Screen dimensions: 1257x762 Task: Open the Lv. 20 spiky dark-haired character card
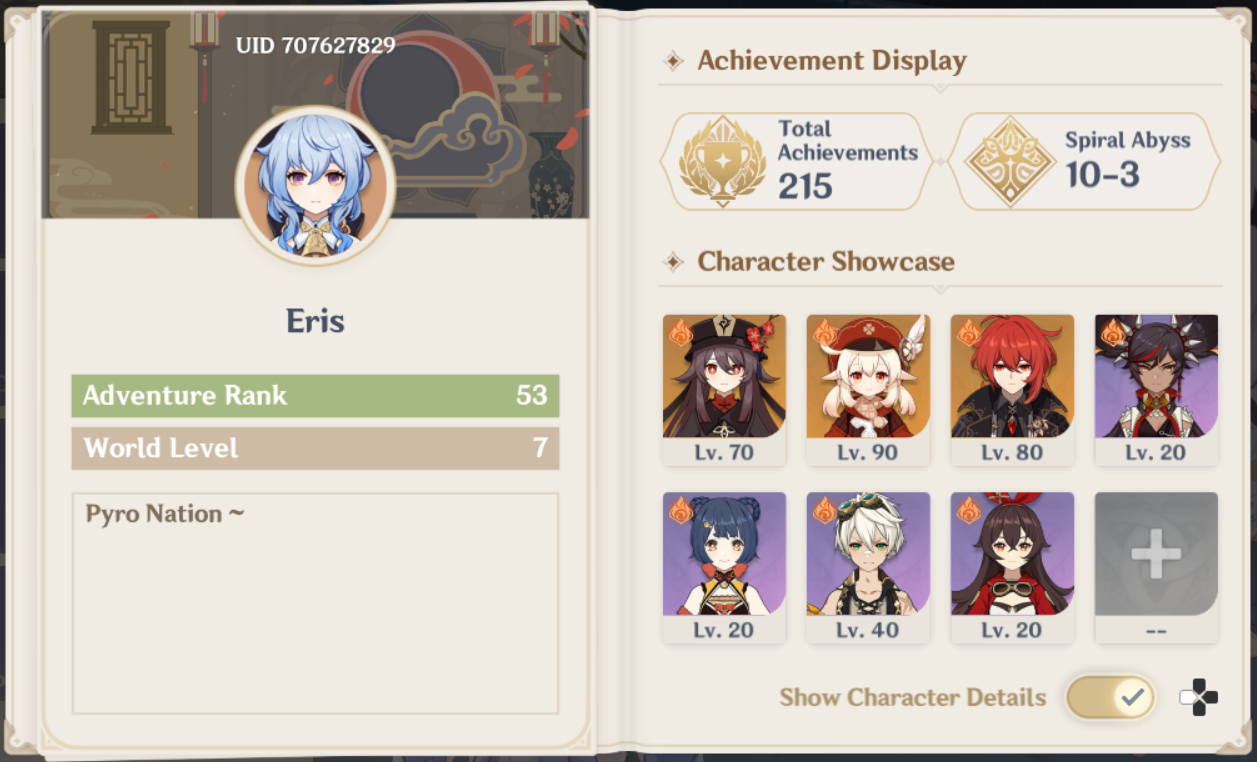click(x=1156, y=390)
